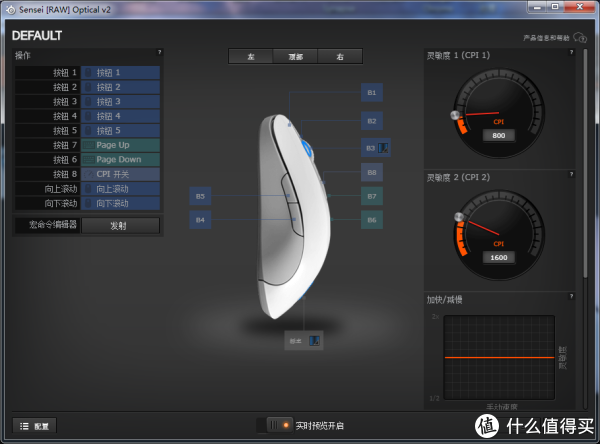Click the keyboard icon beside Page Down
Viewport: 600px width, 444px height.
[89, 160]
